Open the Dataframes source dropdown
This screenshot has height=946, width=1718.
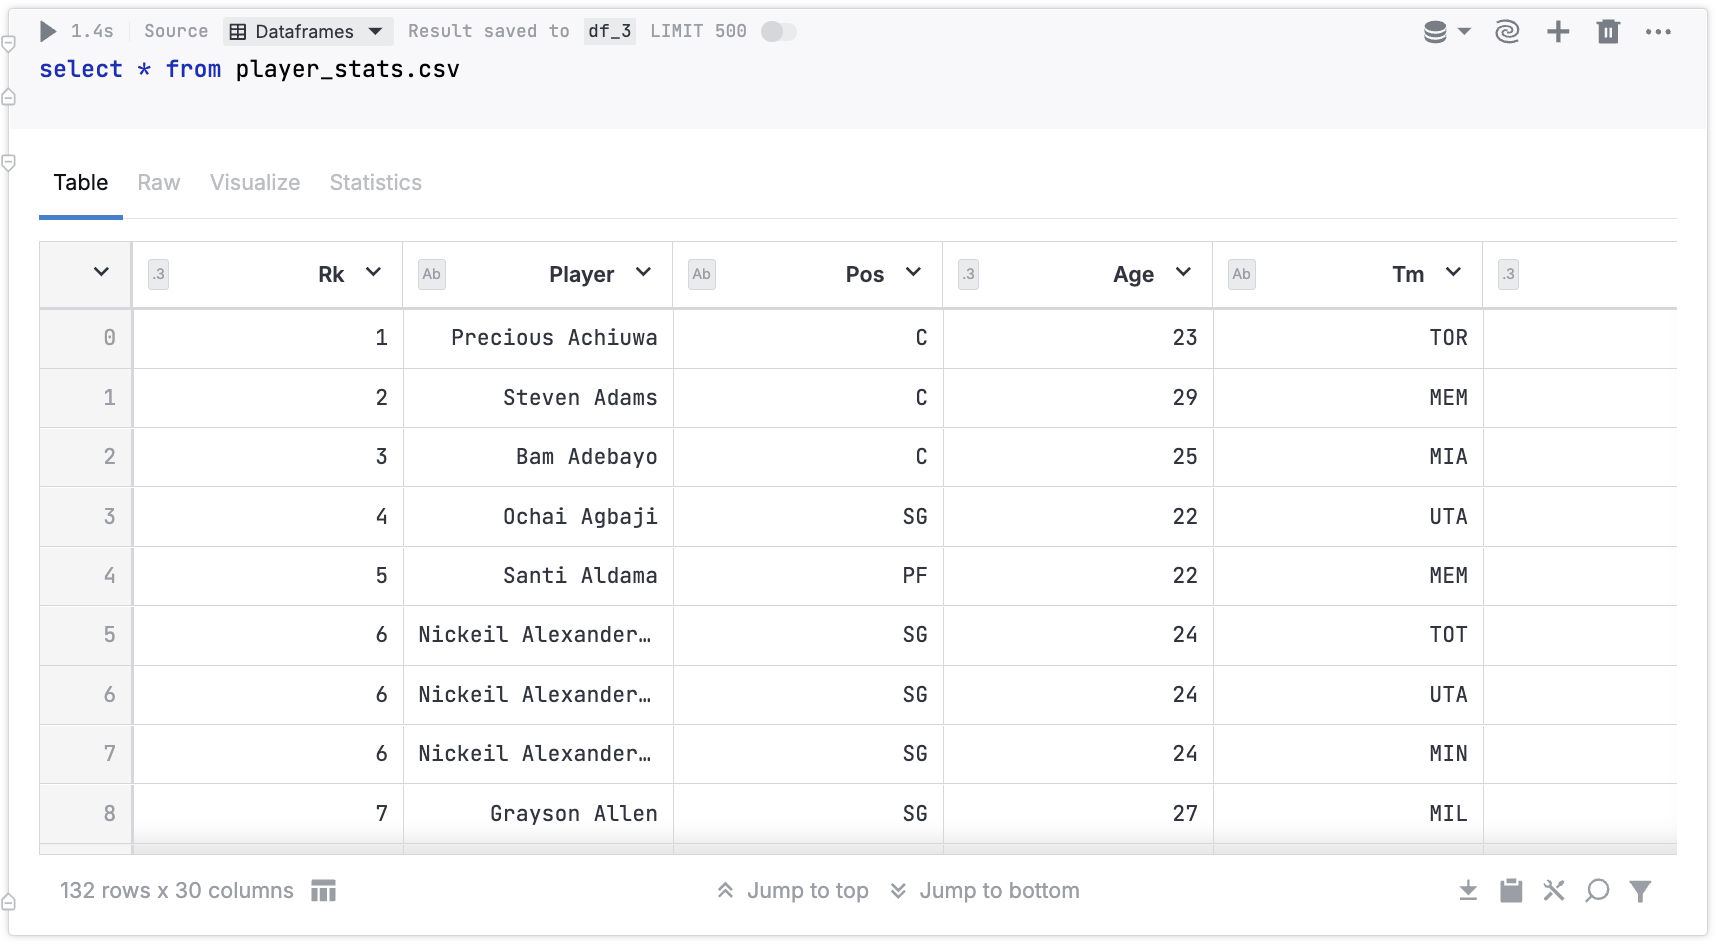click(307, 31)
